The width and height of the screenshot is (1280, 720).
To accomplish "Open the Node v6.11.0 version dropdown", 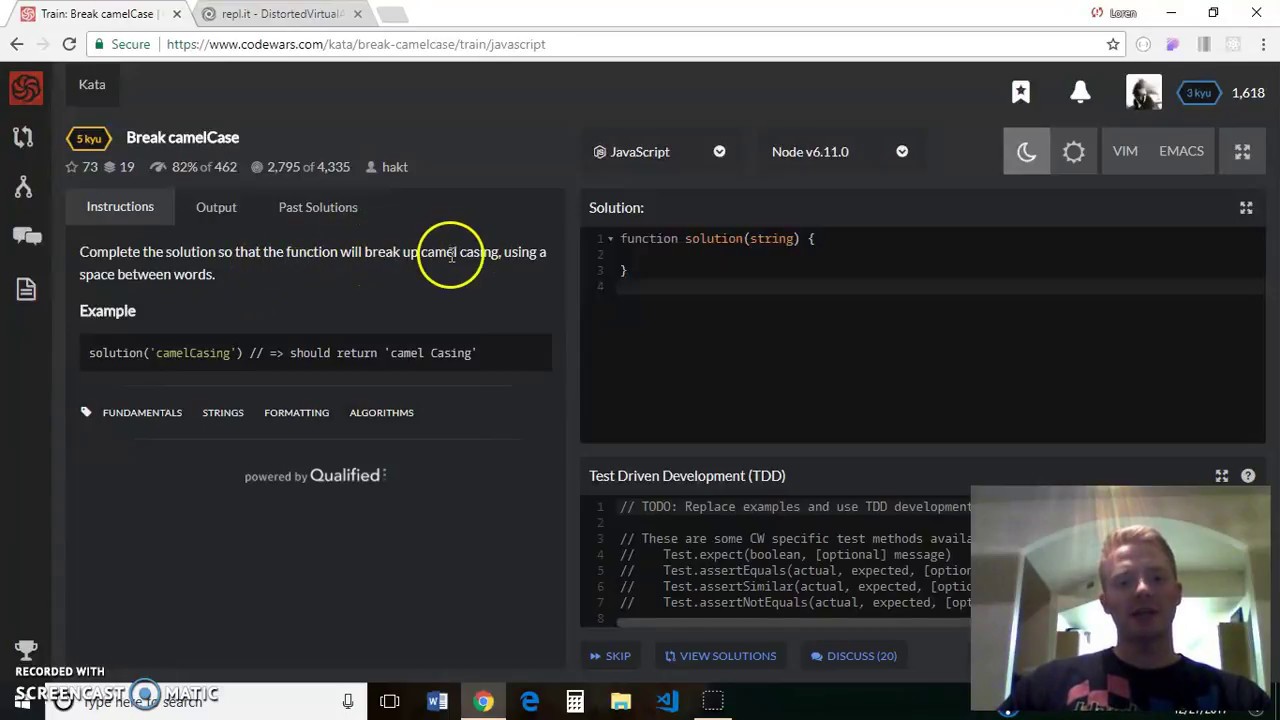I will coord(840,152).
